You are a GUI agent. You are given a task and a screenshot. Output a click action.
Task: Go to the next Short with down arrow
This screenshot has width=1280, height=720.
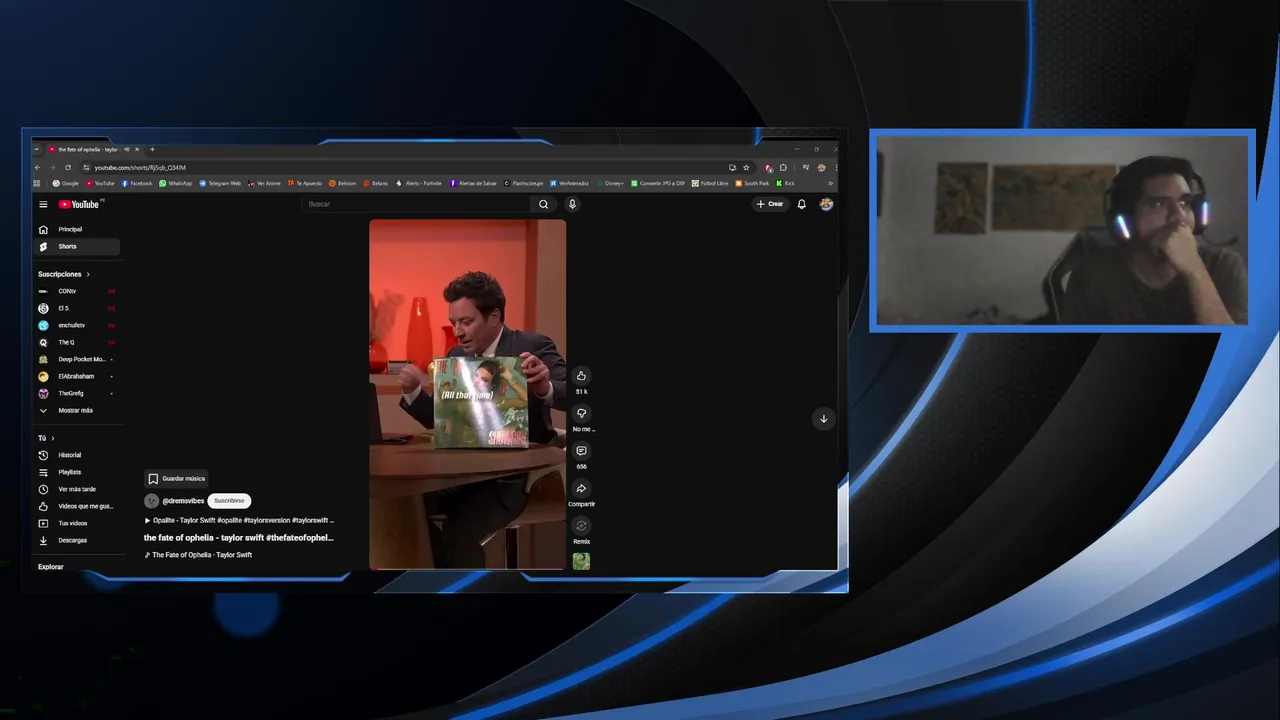(823, 418)
